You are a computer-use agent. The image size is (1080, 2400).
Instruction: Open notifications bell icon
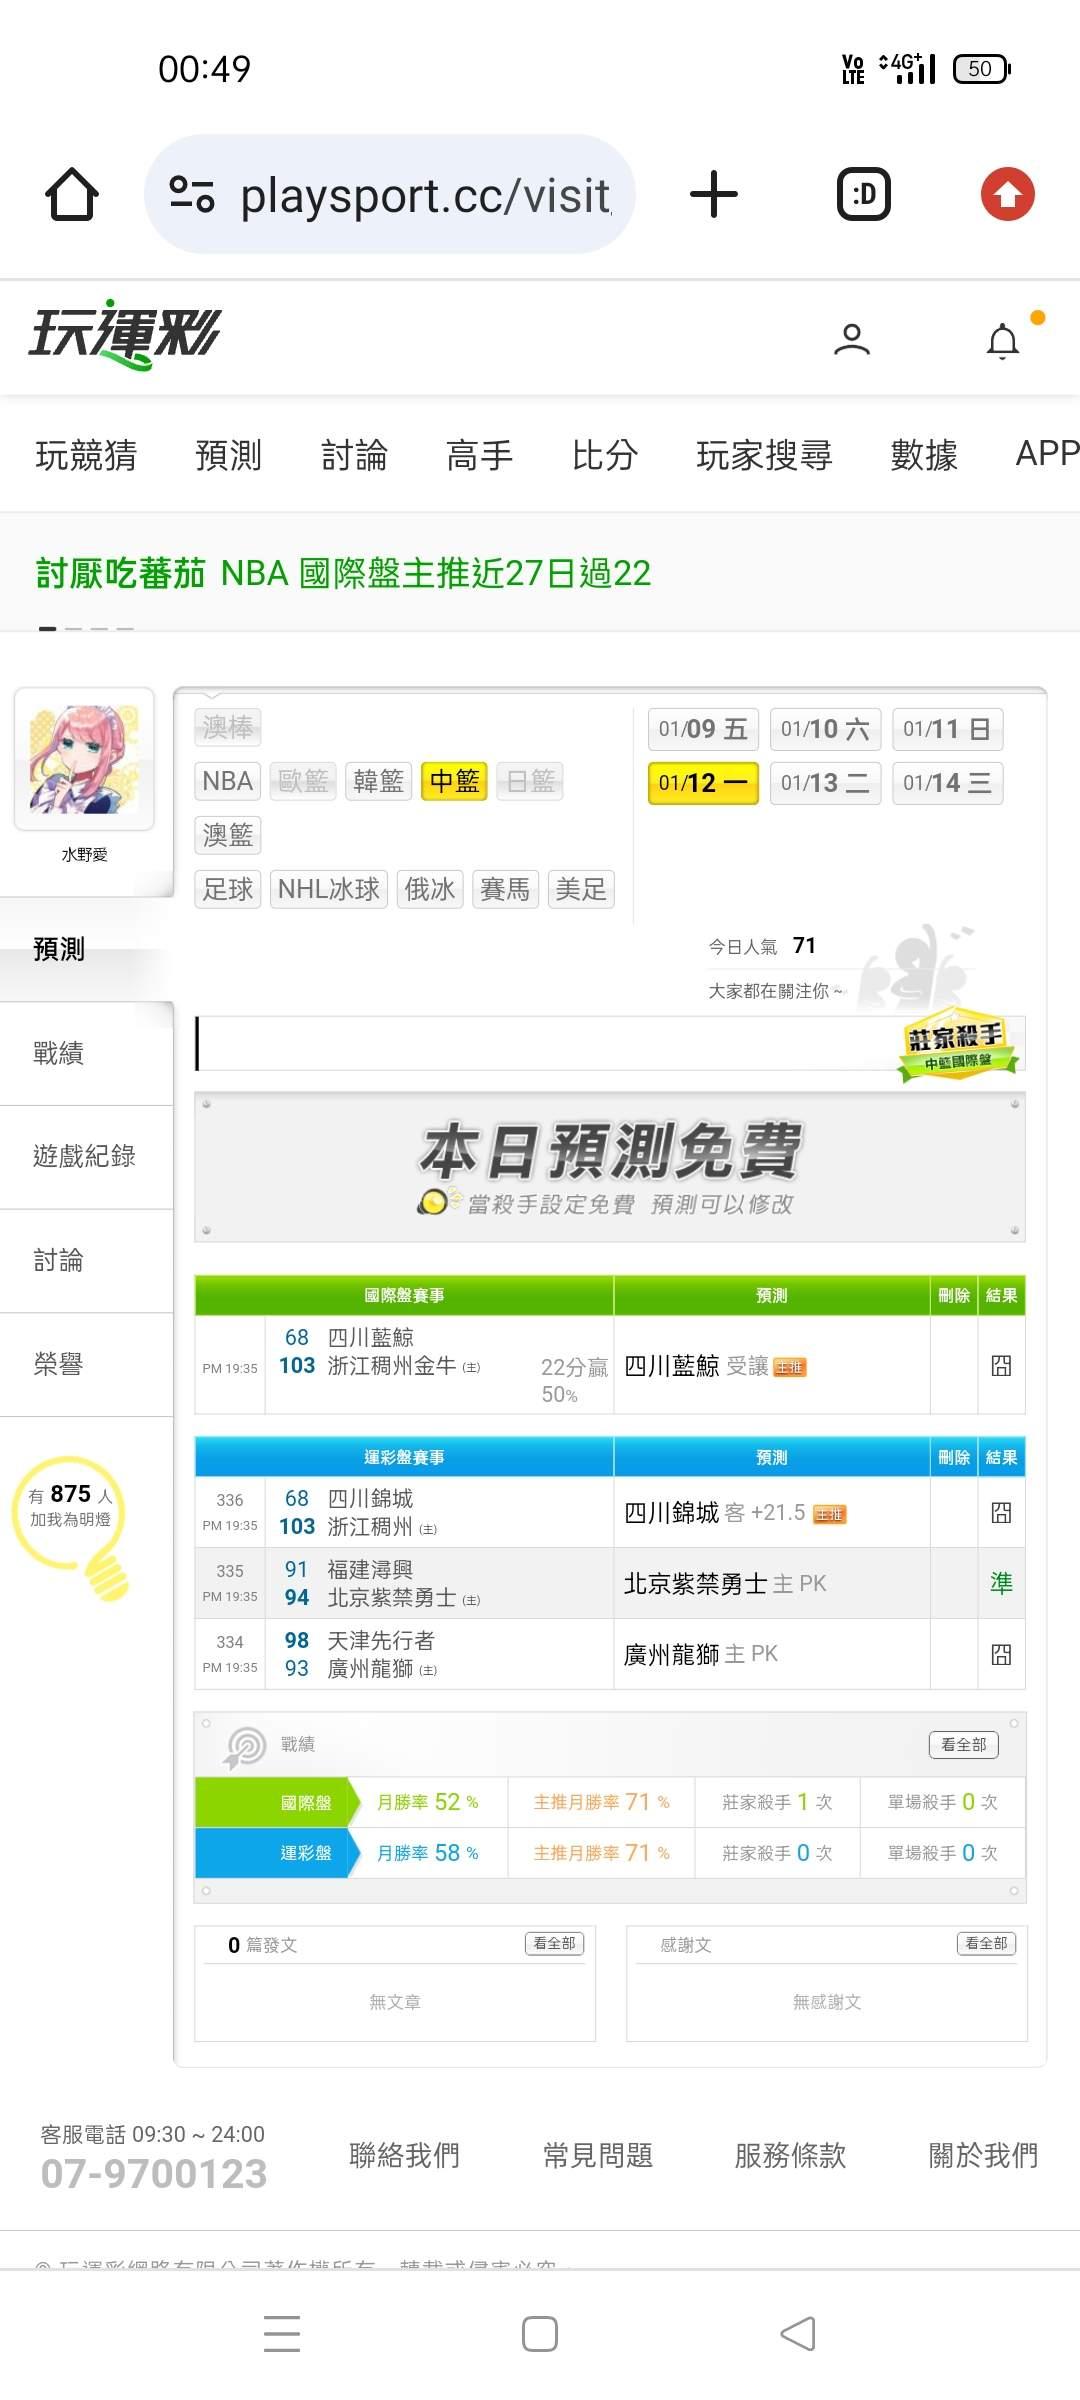(1003, 341)
